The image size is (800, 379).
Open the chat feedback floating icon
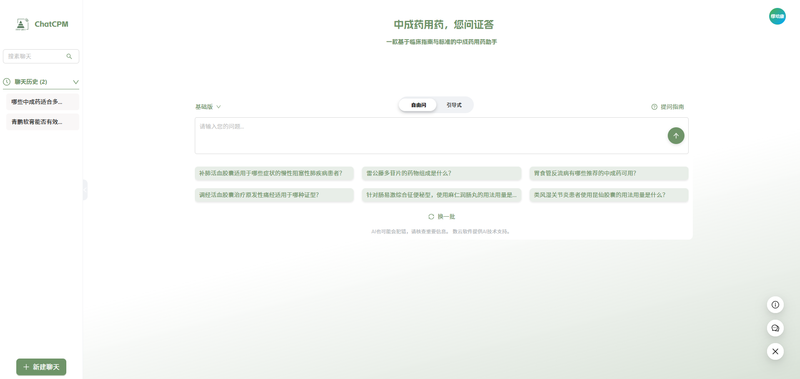(x=775, y=328)
